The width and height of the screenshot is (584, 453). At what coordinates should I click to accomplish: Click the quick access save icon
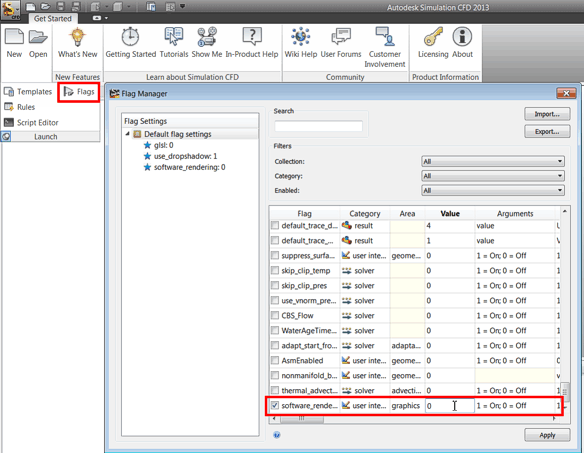pos(60,6)
